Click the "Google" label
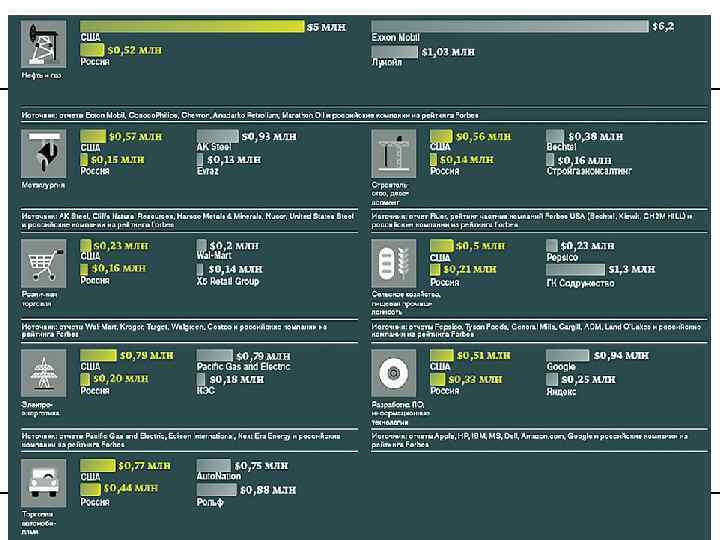720x540 pixels. pyautogui.click(x=561, y=366)
